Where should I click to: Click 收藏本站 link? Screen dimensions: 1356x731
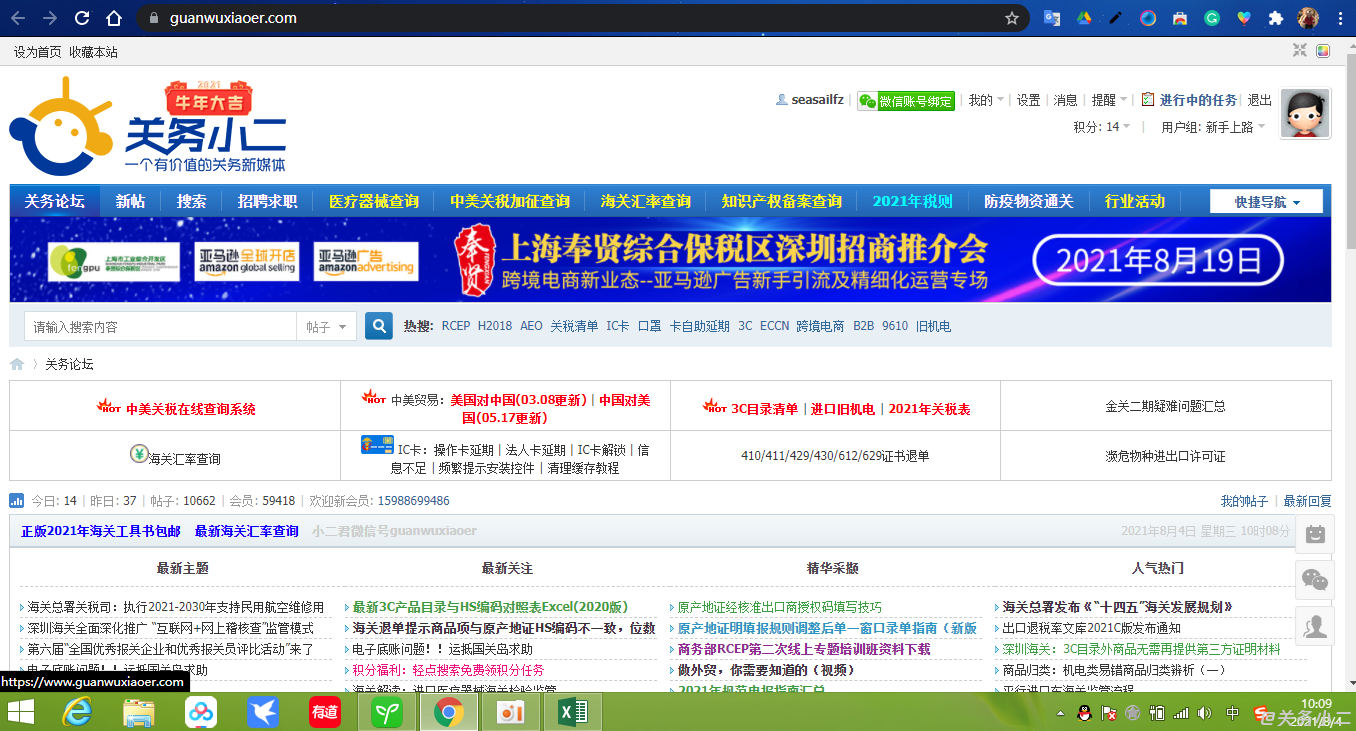[93, 52]
